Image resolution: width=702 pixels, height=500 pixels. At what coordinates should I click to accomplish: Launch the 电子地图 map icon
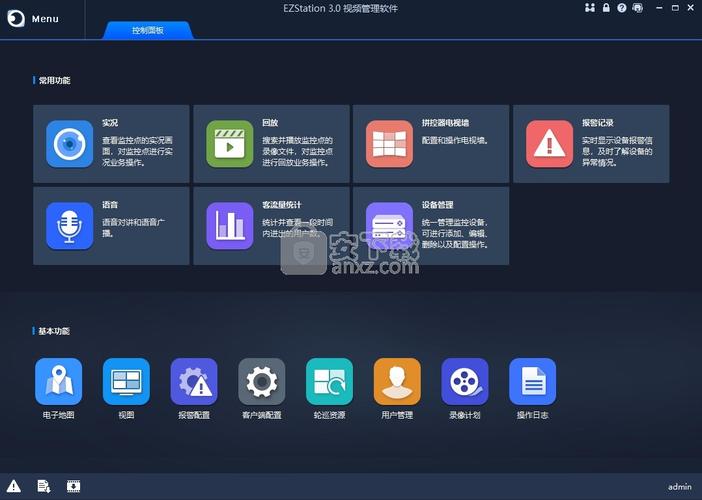click(x=59, y=381)
